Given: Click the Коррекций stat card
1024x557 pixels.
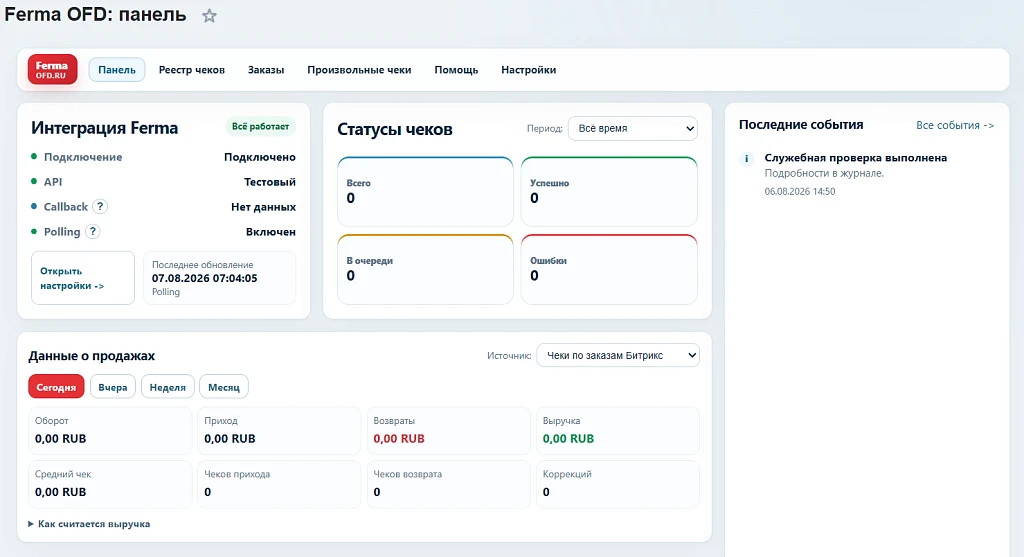Looking at the screenshot, I should coord(618,484).
